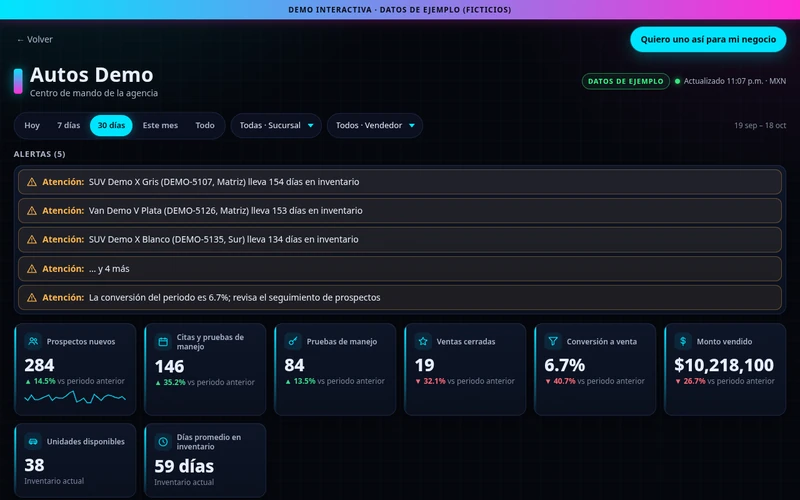Click warning icon for DEMO-5135 alert
Viewport: 800px width, 500px height.
(x=32, y=239)
